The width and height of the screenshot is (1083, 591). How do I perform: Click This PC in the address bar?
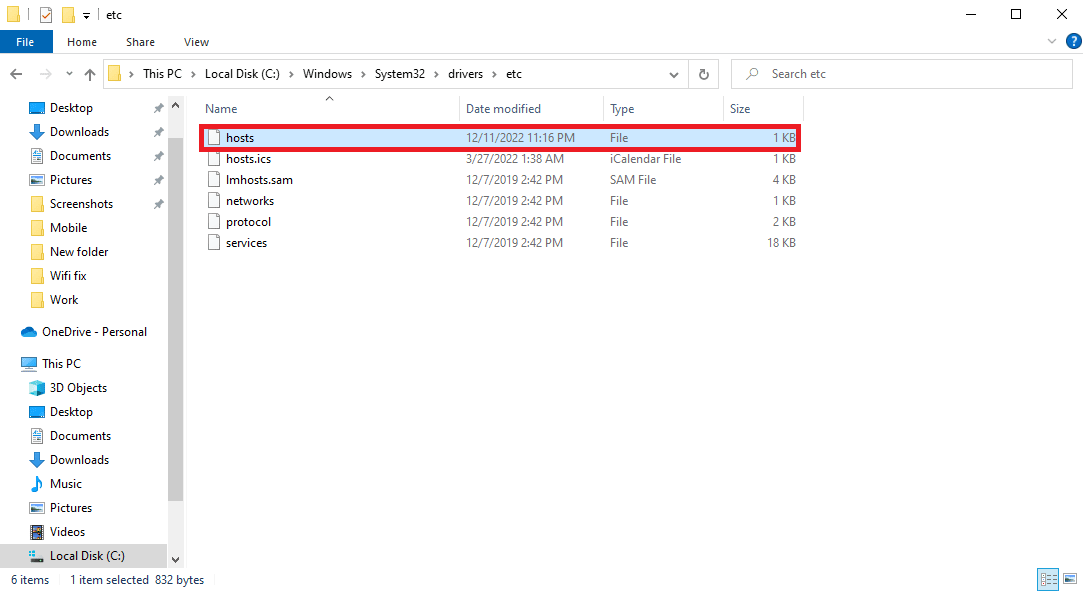coord(162,74)
